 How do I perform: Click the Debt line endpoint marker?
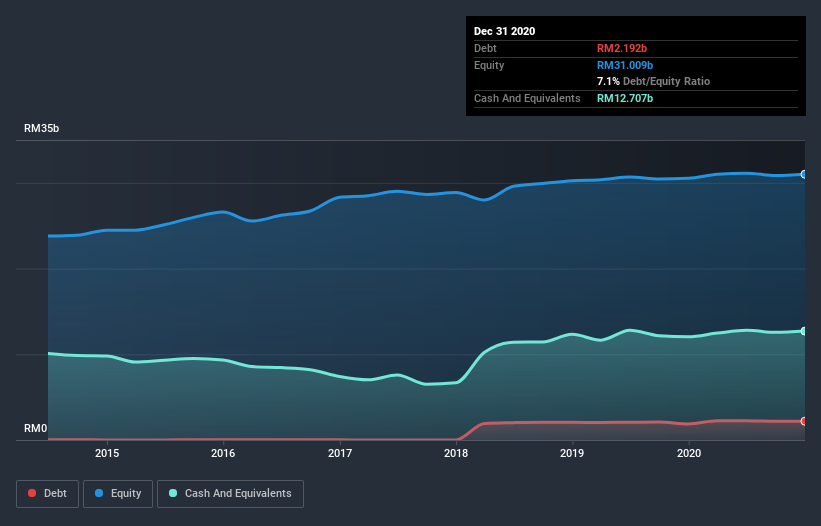tap(804, 421)
